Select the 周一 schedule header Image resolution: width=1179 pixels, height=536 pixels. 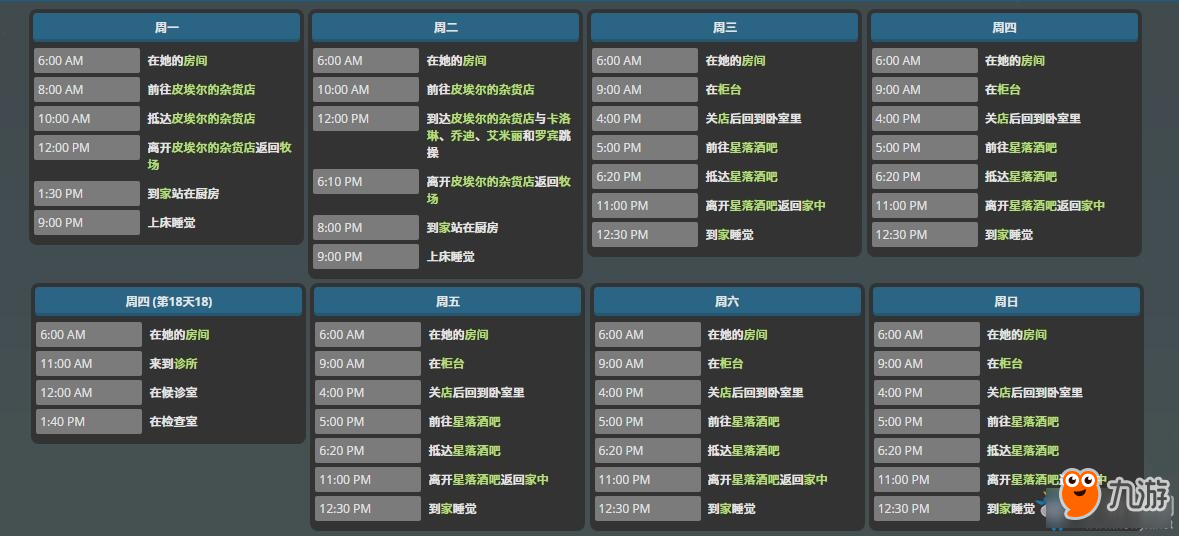[x=166, y=28]
